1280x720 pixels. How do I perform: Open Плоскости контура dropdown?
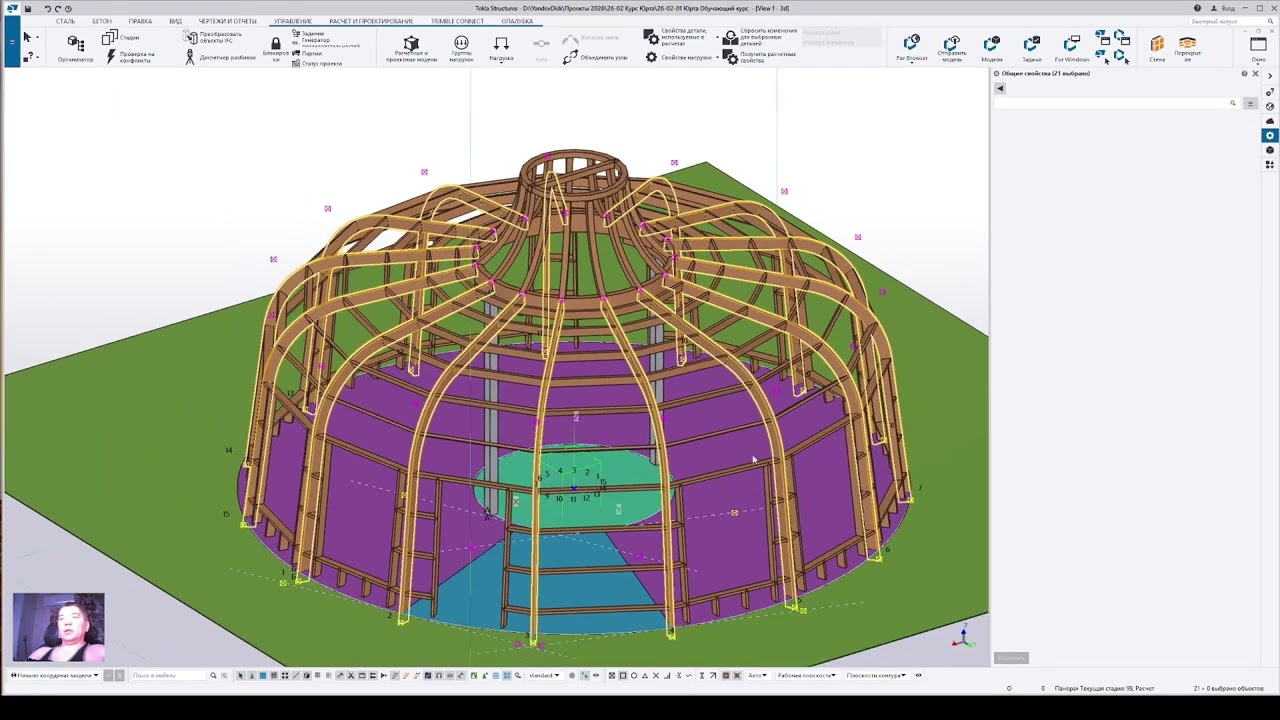(x=877, y=675)
